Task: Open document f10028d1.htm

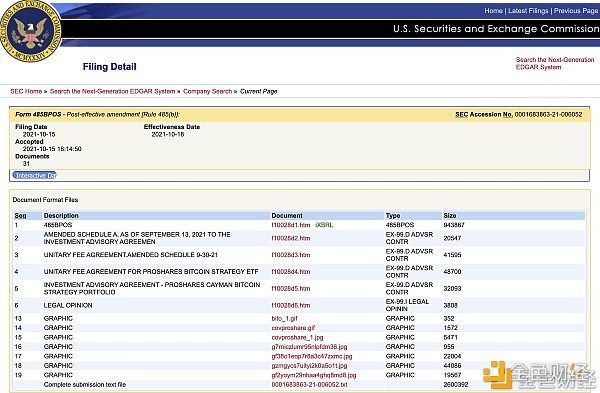Action: point(290,225)
